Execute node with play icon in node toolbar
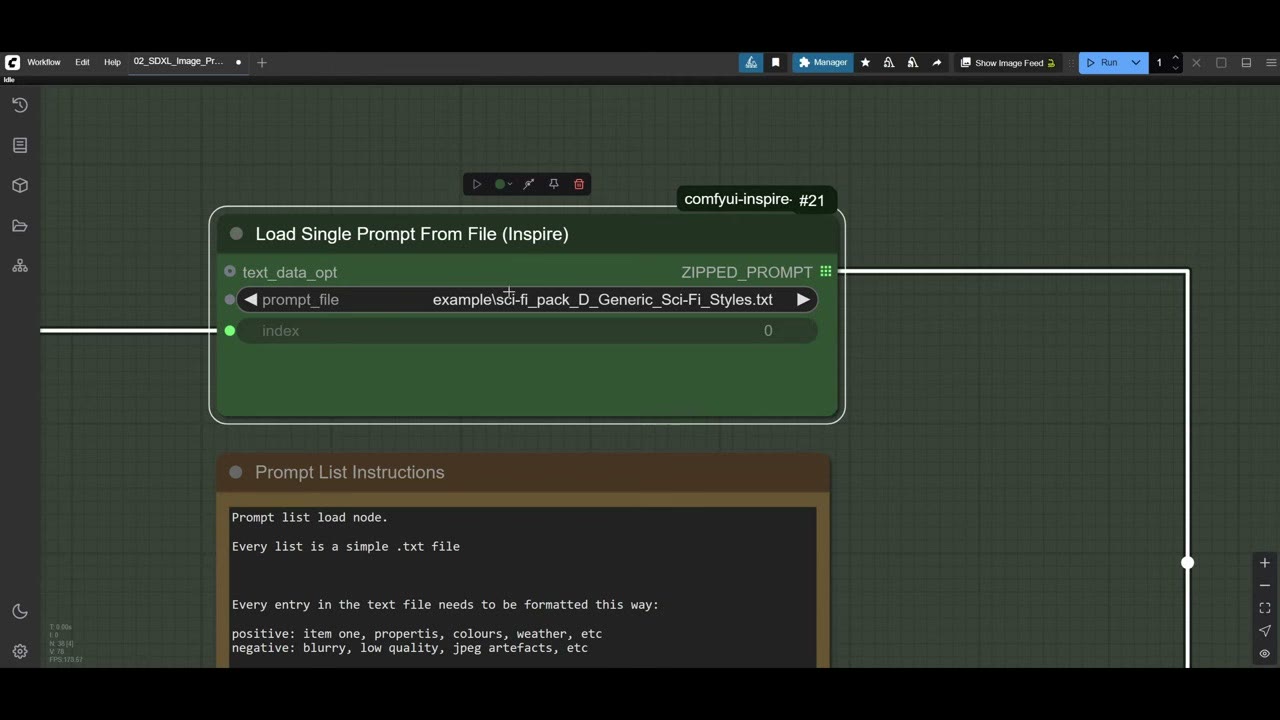 [477, 184]
